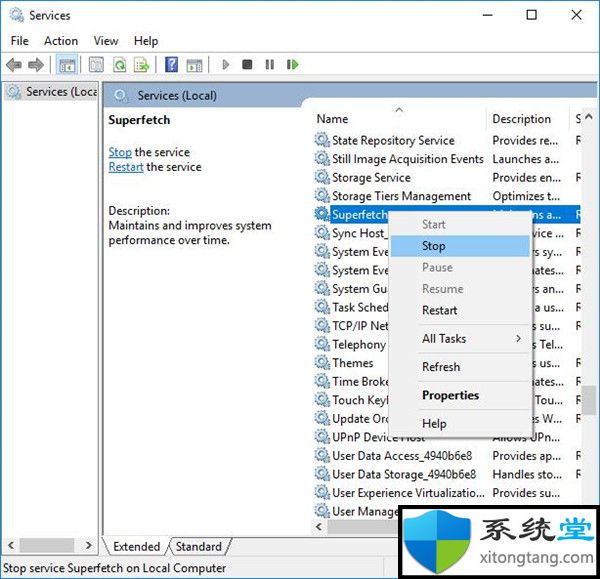
Task: Click the Services (Local) pane header
Action: pyautogui.click(x=177, y=95)
